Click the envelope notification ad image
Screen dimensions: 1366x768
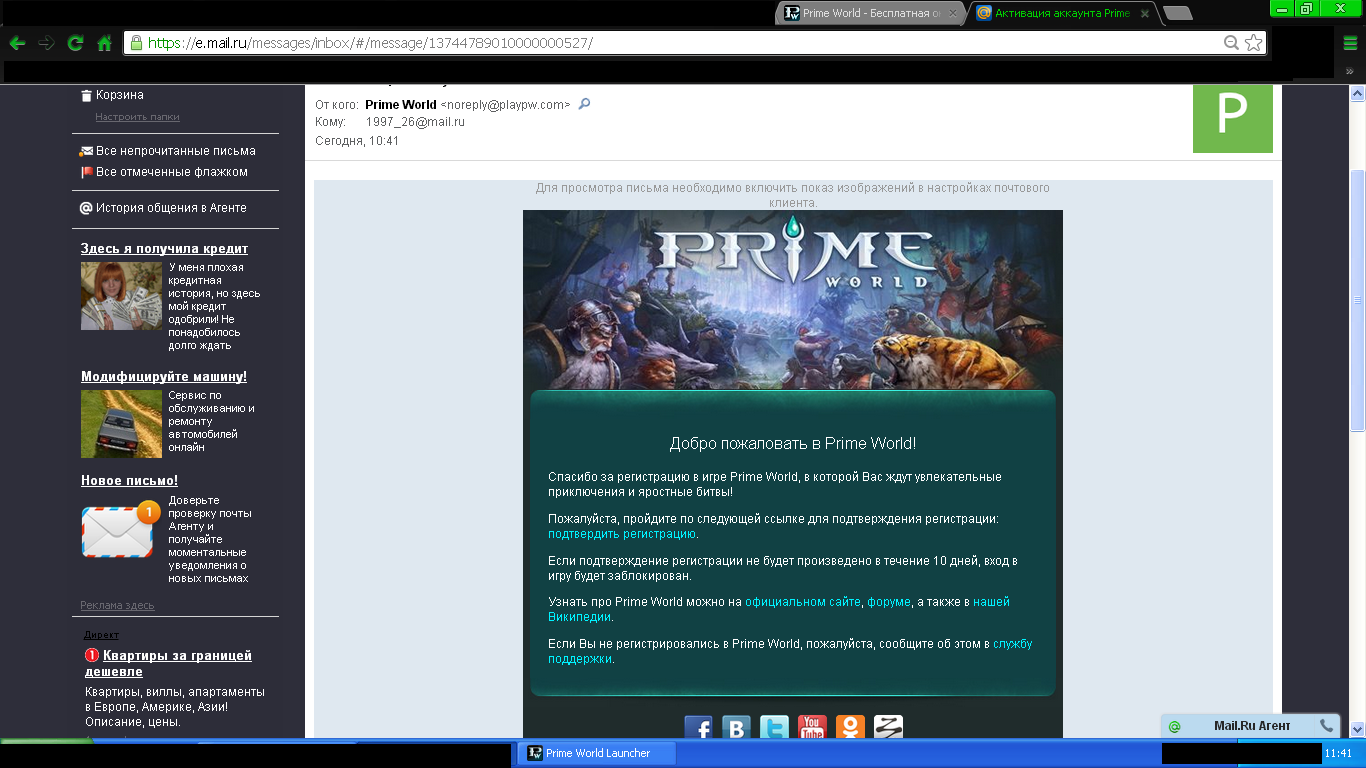click(121, 528)
